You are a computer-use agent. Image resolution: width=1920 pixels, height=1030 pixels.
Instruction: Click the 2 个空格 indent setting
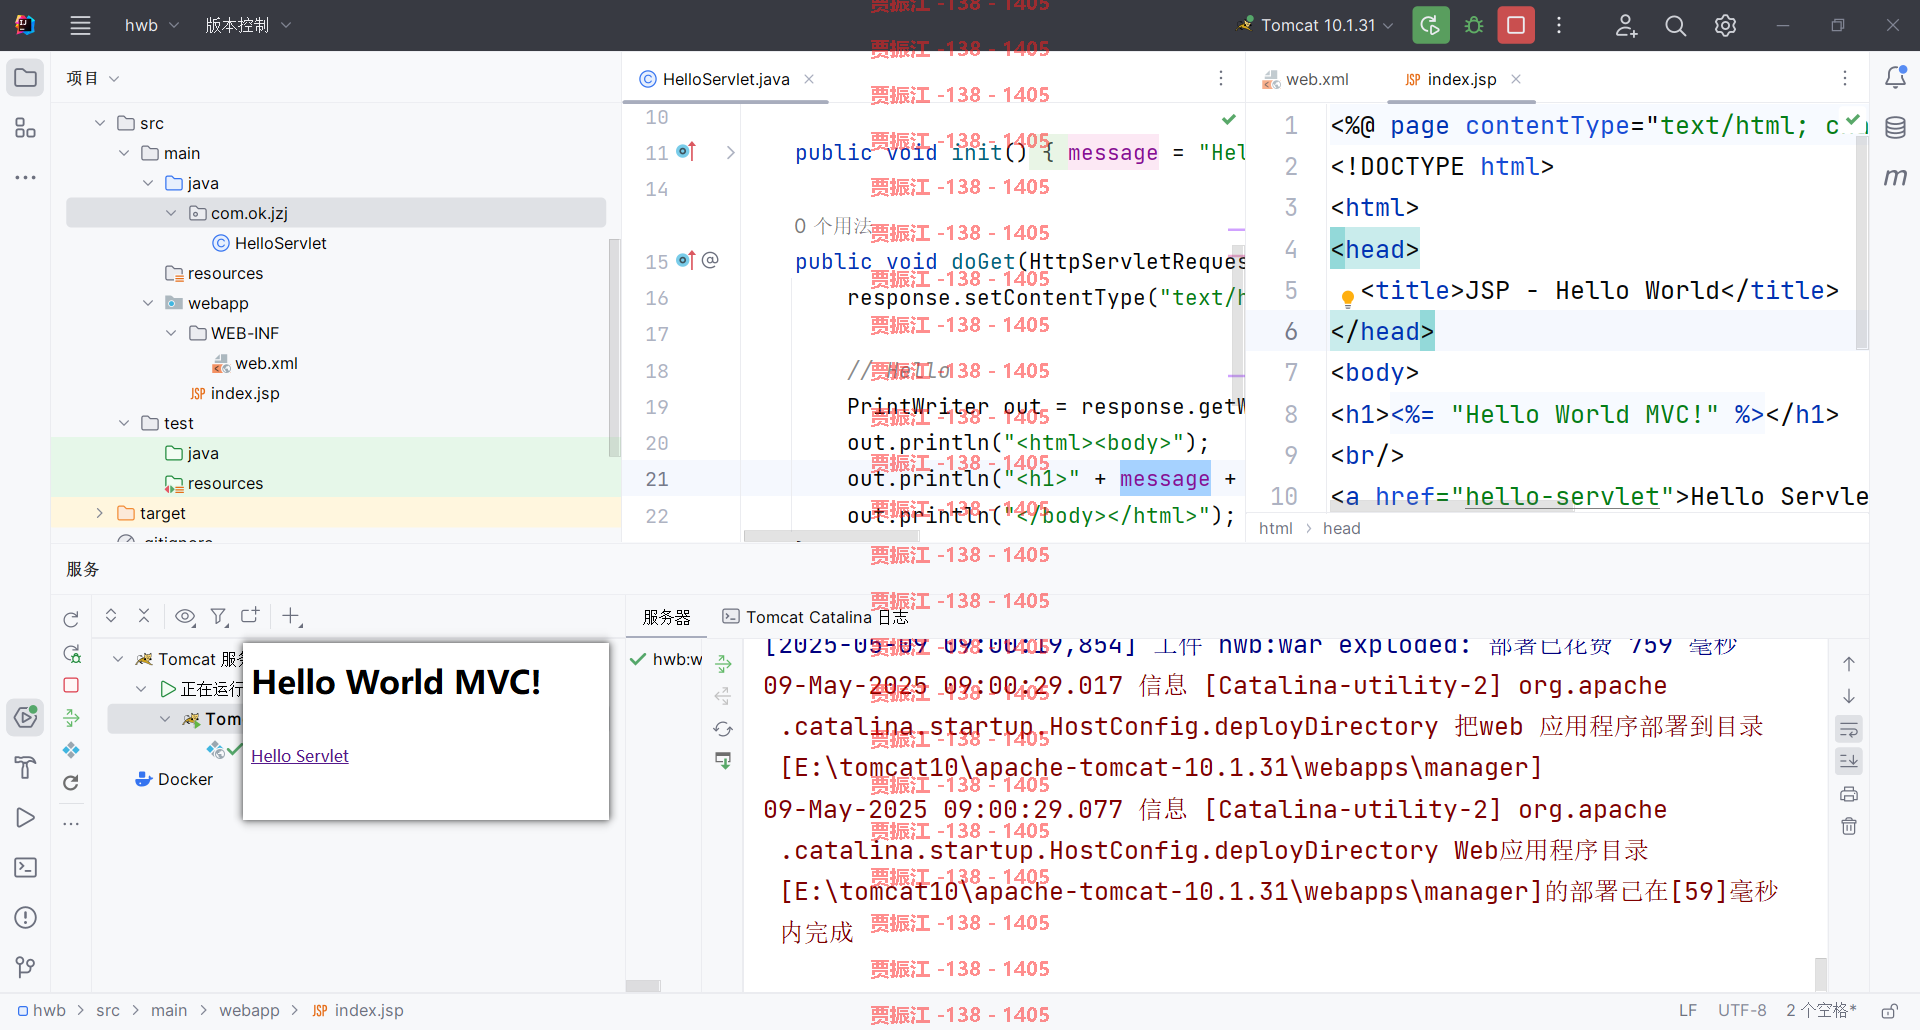[x=1822, y=1011]
